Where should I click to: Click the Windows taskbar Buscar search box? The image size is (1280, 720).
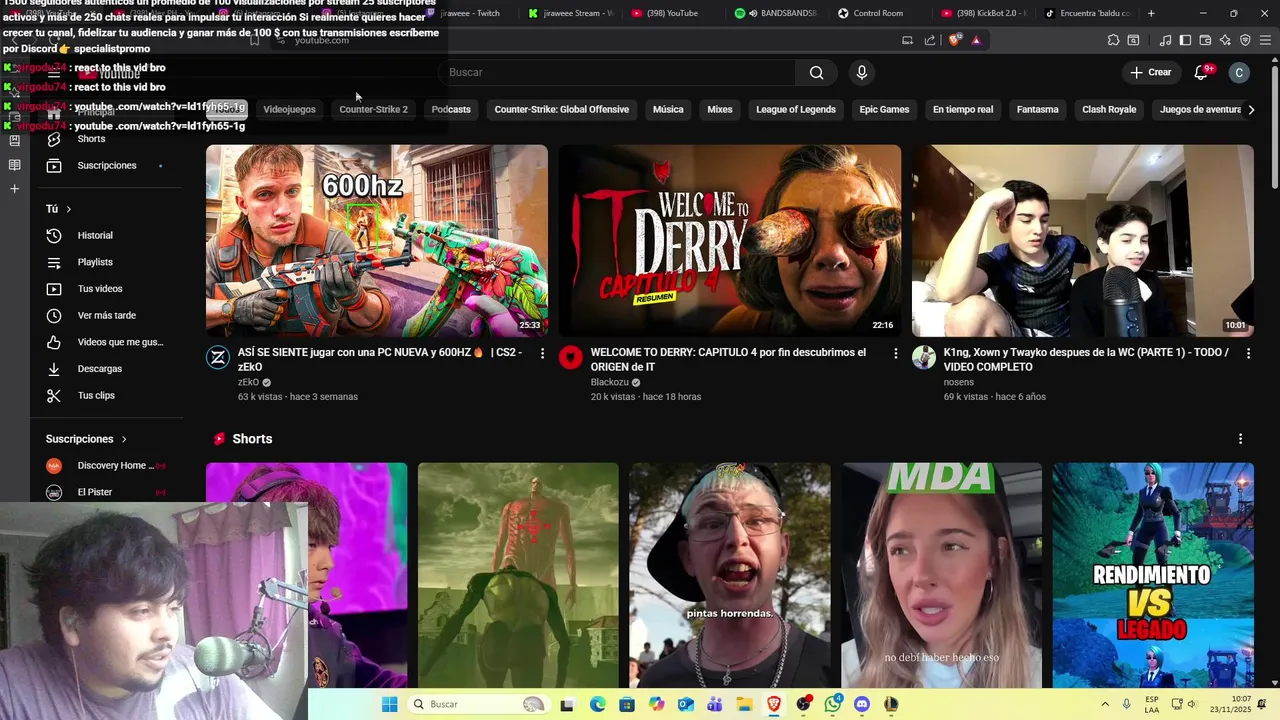click(x=478, y=704)
